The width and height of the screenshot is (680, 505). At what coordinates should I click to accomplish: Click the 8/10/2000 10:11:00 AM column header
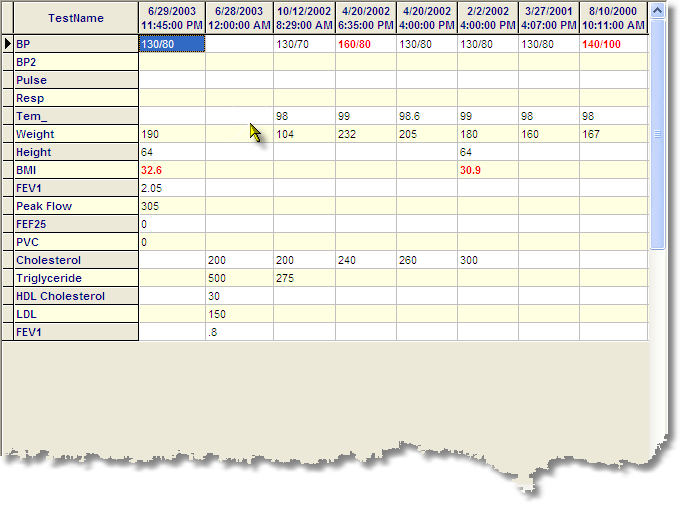click(613, 18)
